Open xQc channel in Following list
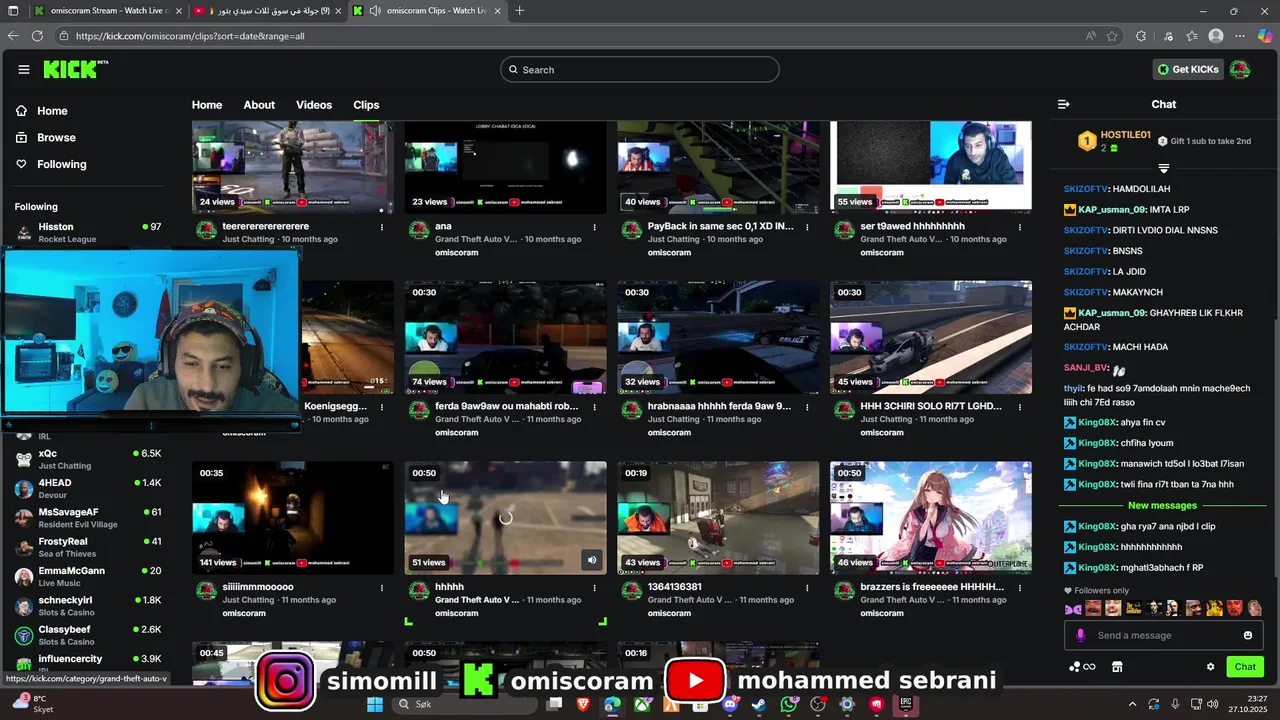1280x720 pixels. [87, 459]
